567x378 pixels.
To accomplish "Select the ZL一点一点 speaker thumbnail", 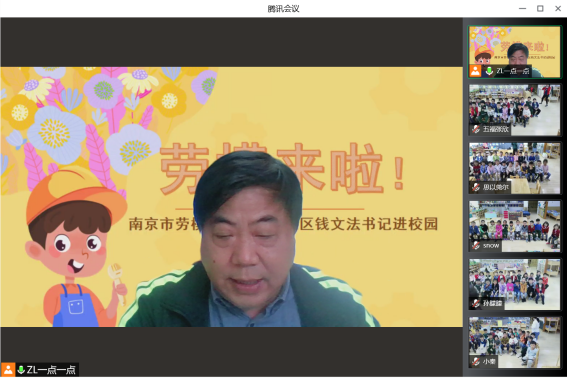I will click(515, 52).
